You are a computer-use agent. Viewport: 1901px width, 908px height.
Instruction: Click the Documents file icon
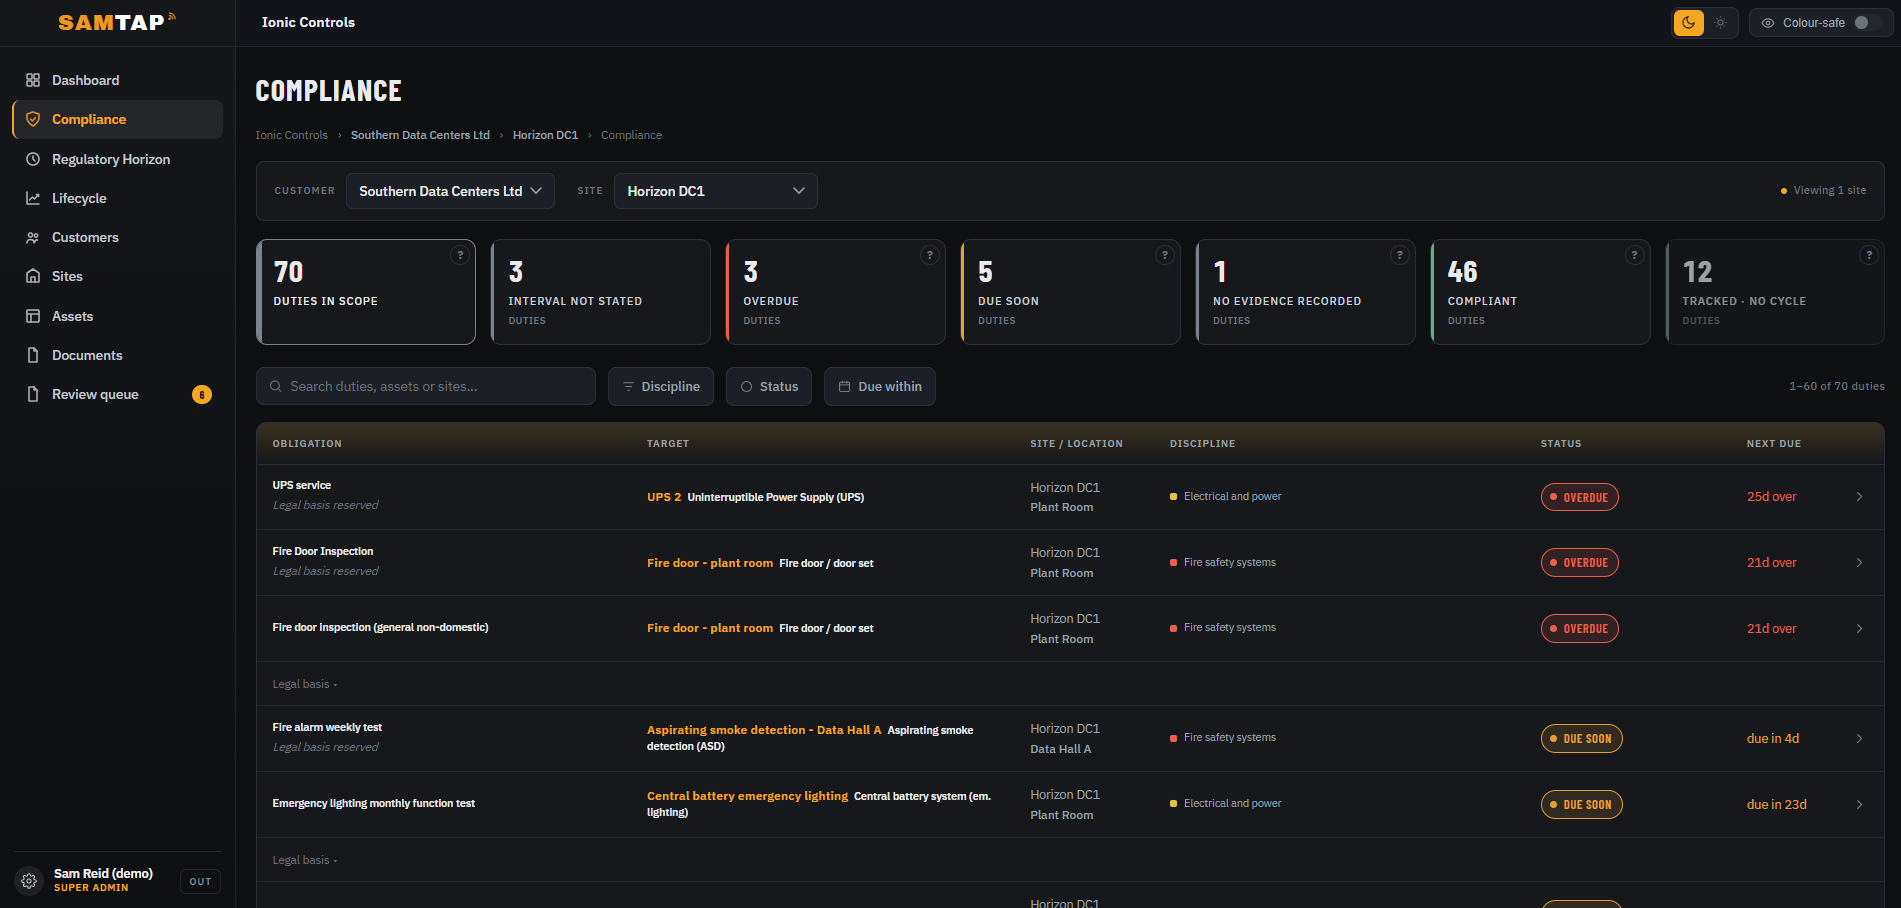(x=33, y=355)
